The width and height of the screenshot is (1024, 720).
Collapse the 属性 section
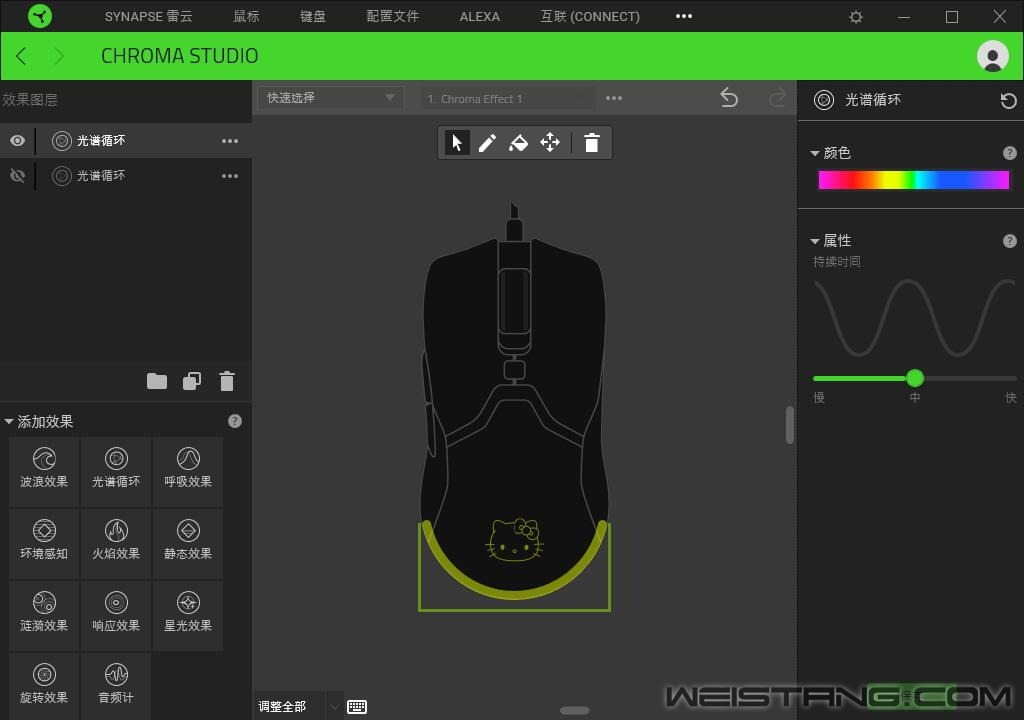point(815,241)
